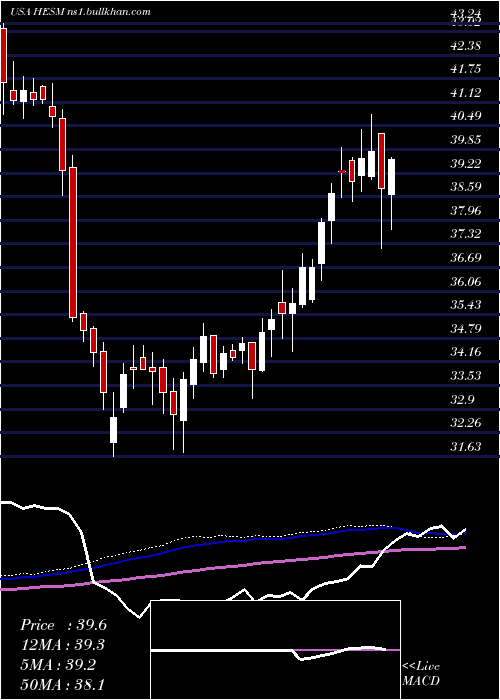Click the 43.24 price axis label
Viewport: 500px width, 700px height.
point(465,13)
